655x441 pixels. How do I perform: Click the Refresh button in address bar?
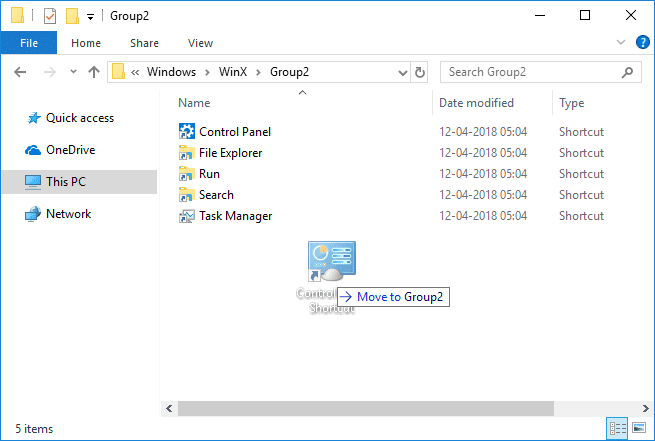coord(420,72)
